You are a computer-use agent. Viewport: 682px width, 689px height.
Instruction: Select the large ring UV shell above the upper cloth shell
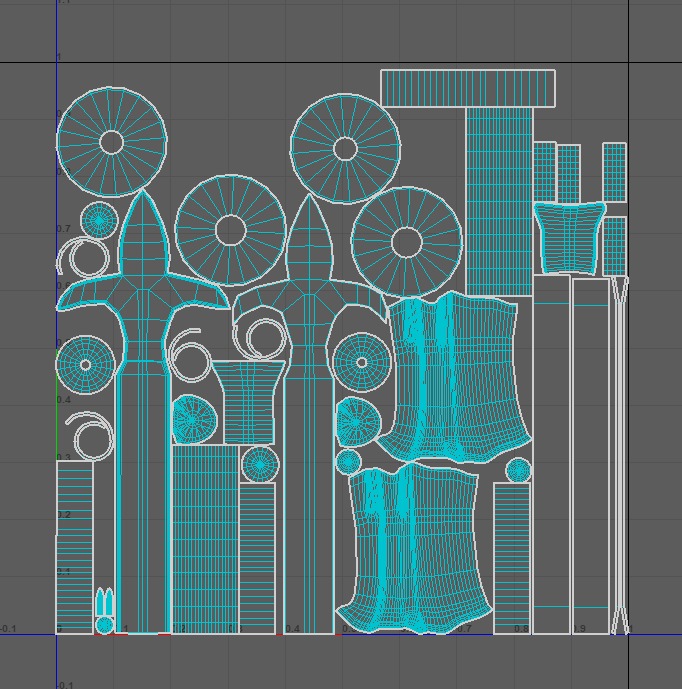[x=407, y=242]
